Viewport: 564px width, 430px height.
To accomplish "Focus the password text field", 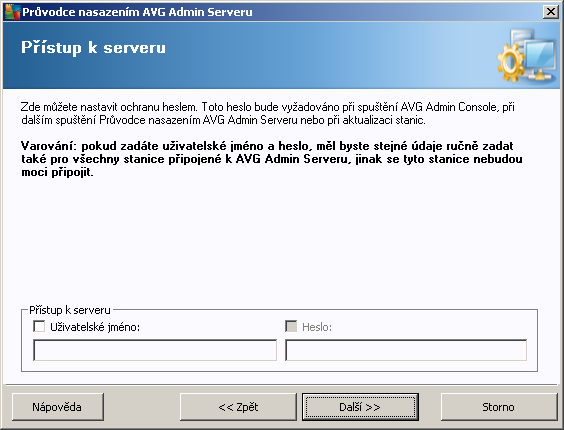I will tap(406, 350).
